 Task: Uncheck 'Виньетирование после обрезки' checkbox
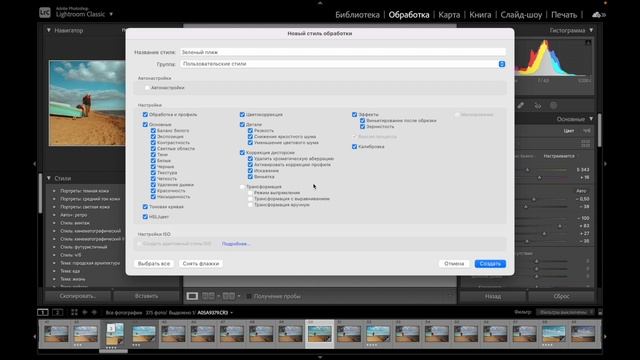(362, 121)
